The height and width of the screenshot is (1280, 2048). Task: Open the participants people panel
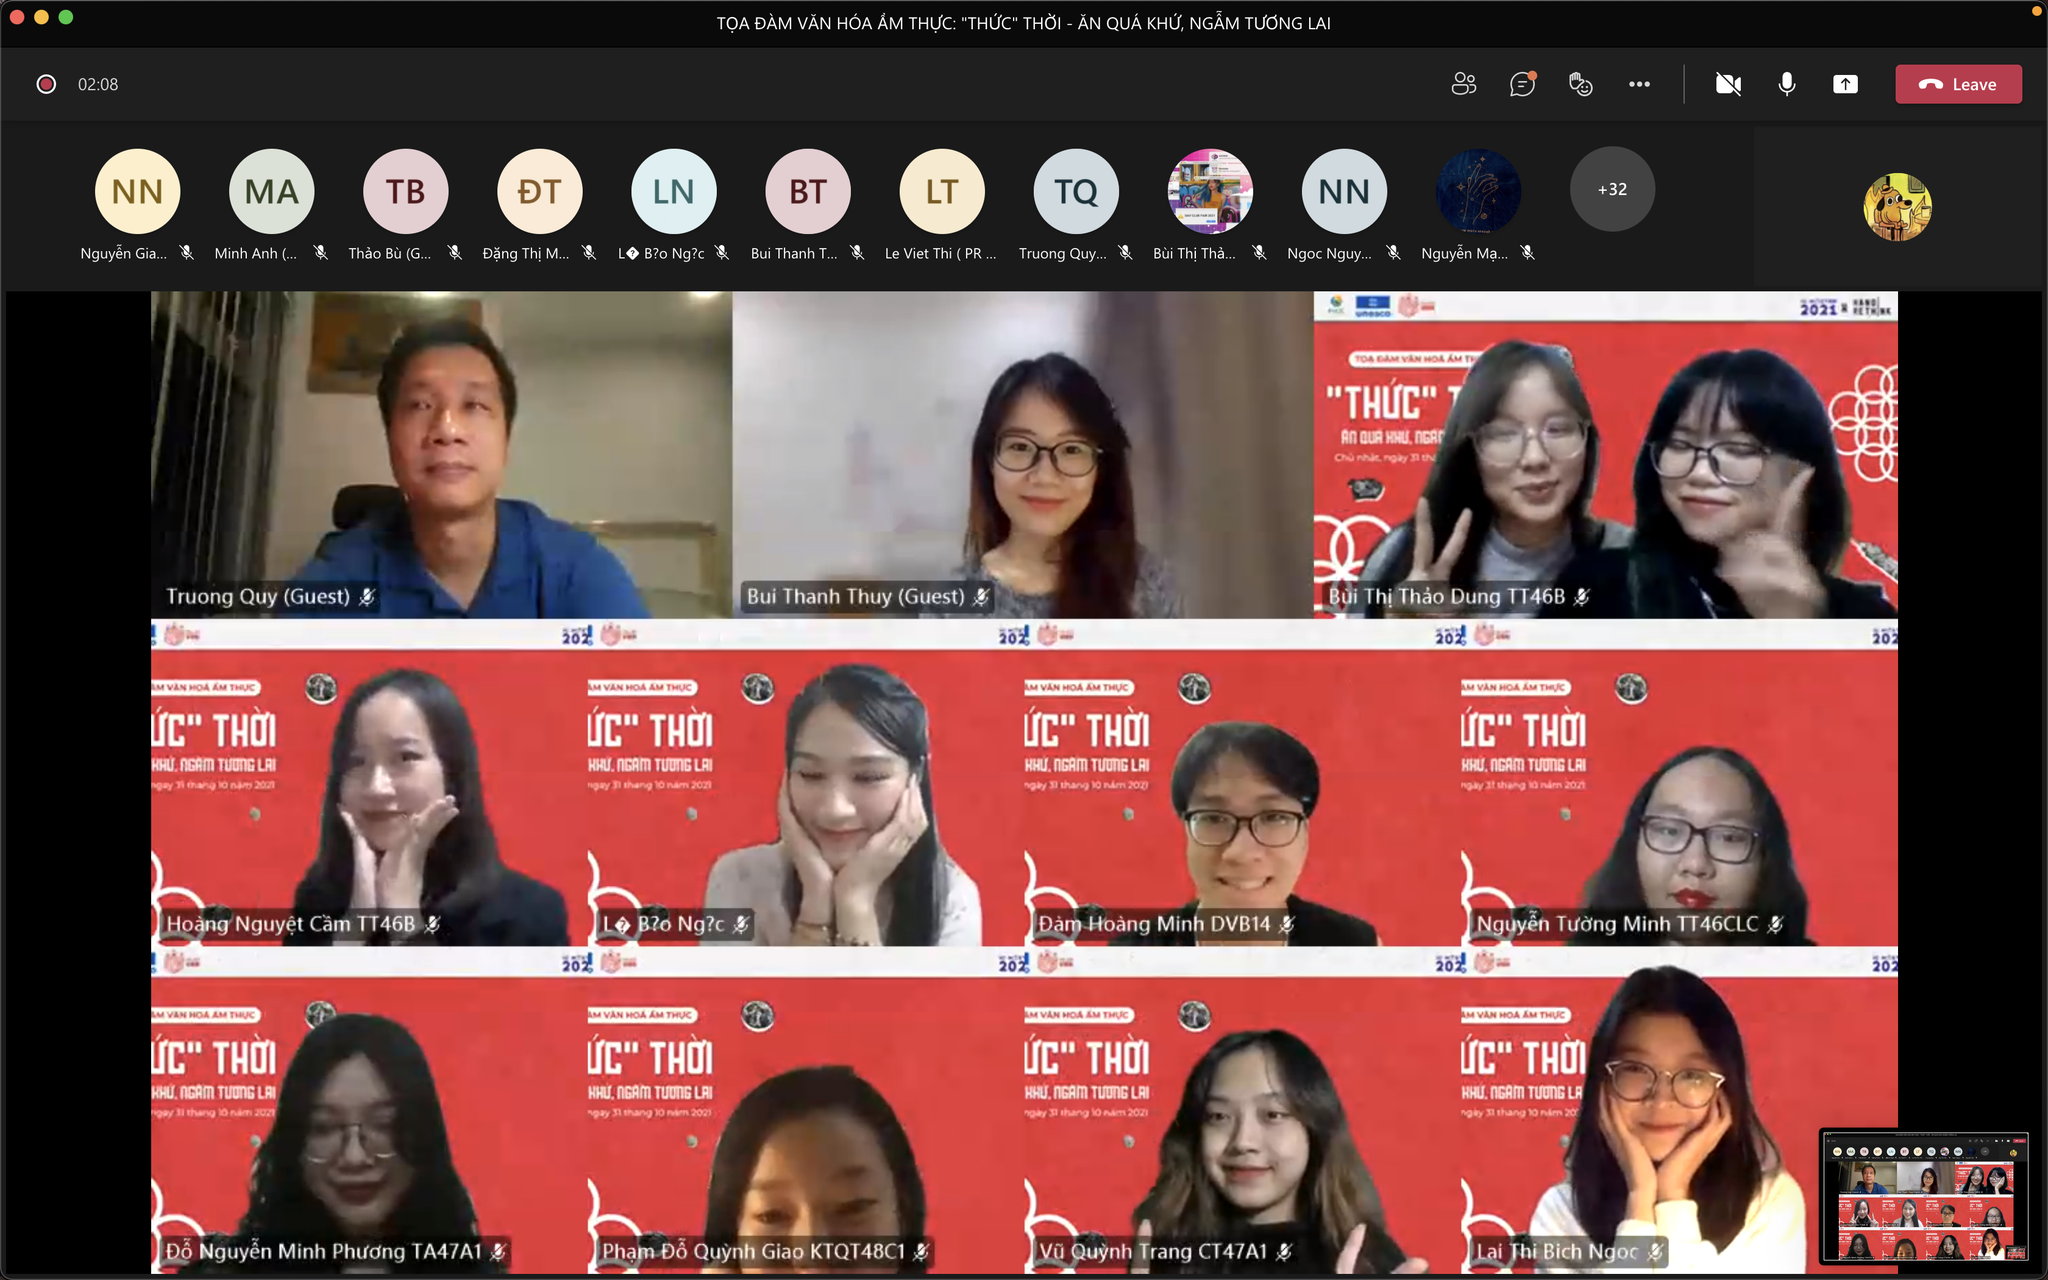point(1463,84)
